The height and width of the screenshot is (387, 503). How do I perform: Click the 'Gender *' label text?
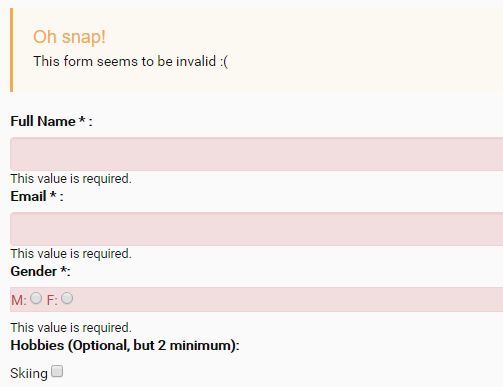pos(40,271)
